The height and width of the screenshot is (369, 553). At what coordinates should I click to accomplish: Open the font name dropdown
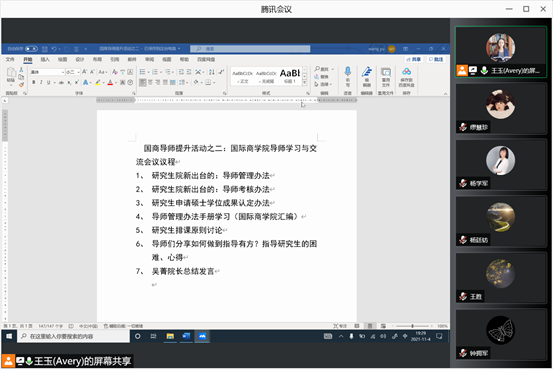point(48,72)
